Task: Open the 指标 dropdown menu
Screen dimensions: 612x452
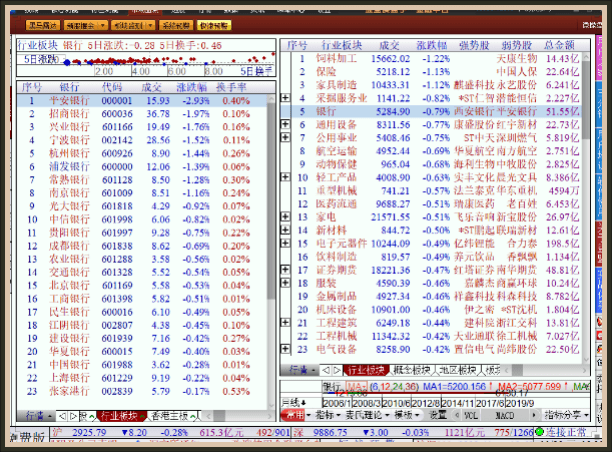Action: click(328, 415)
